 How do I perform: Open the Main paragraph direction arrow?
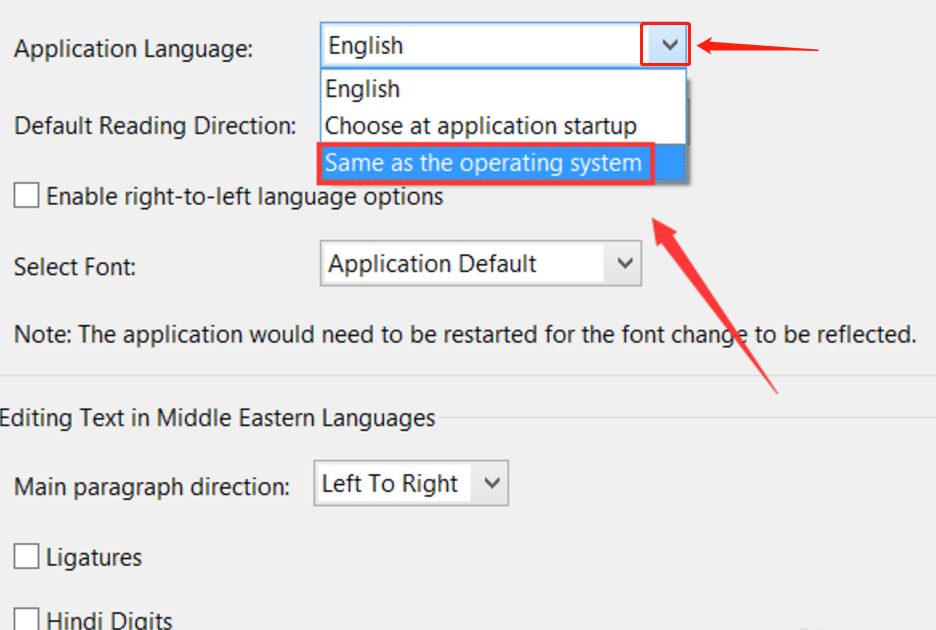pyautogui.click(x=491, y=484)
